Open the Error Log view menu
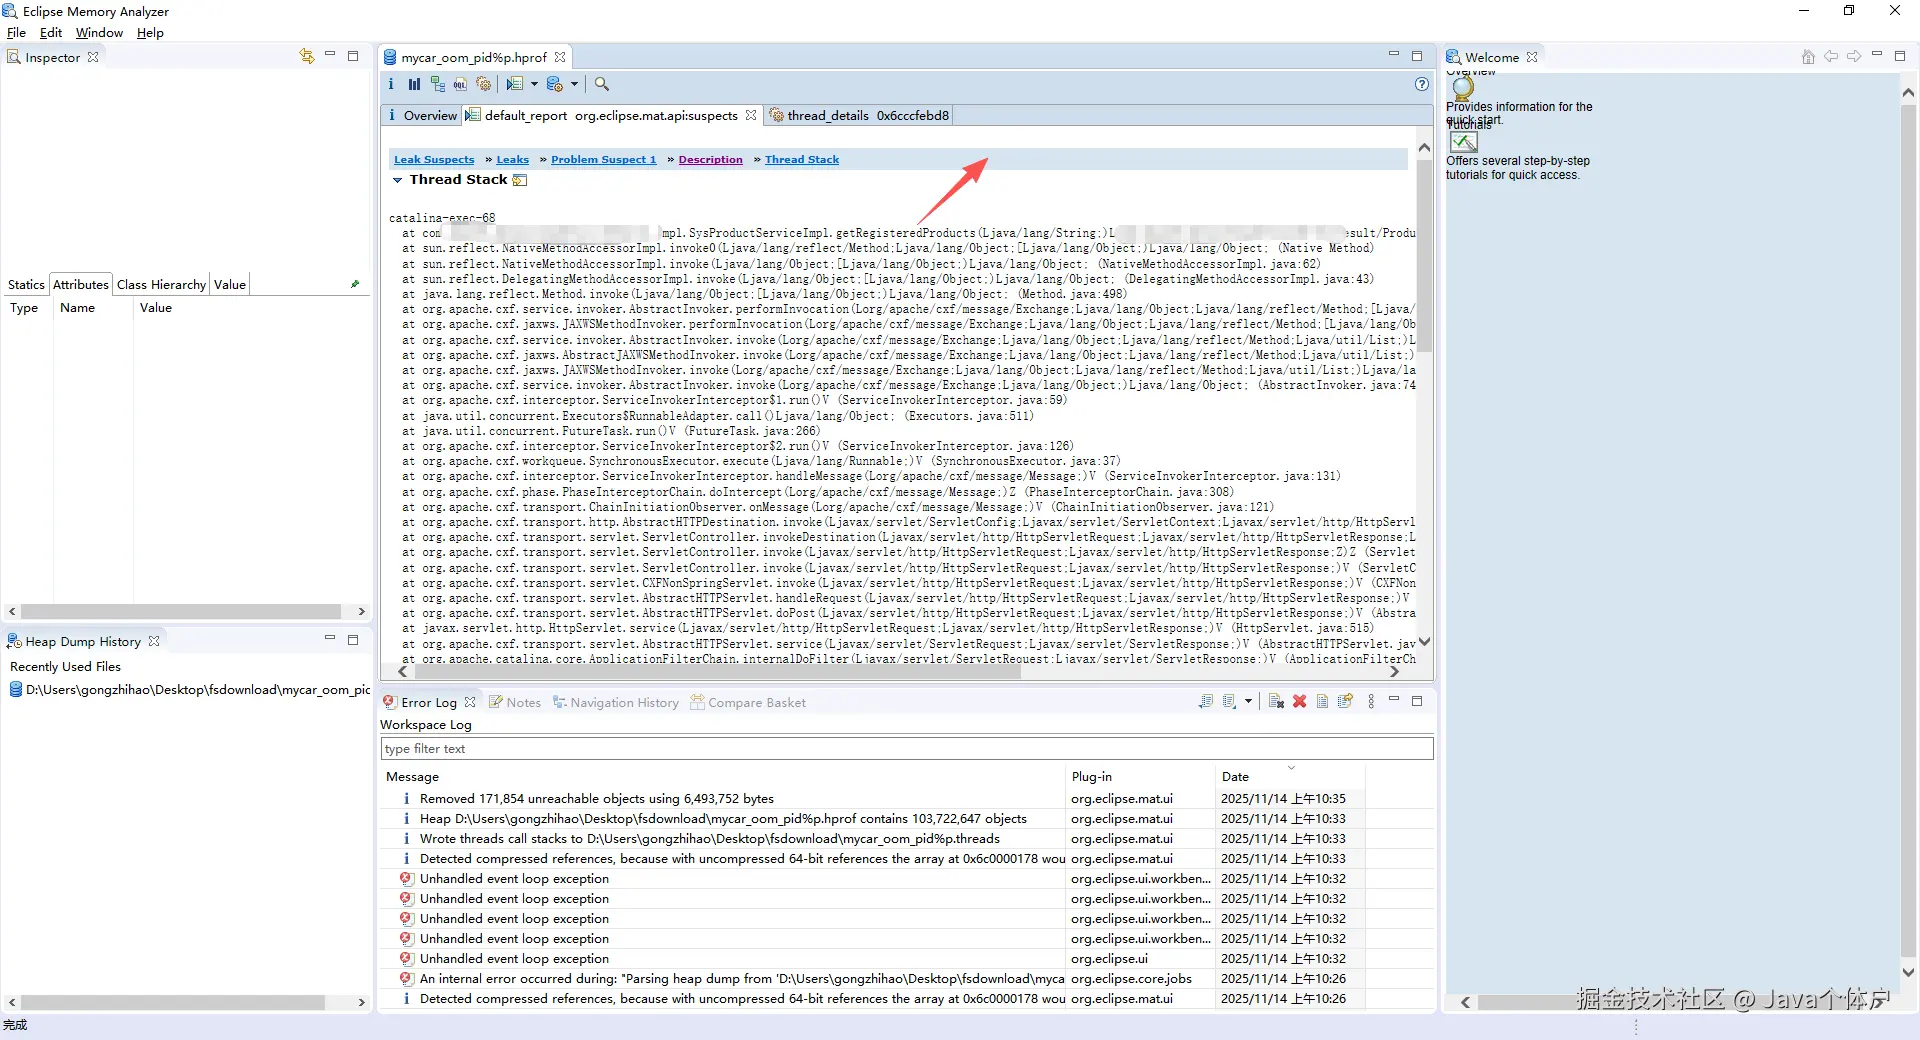The width and height of the screenshot is (1920, 1040). (1371, 702)
